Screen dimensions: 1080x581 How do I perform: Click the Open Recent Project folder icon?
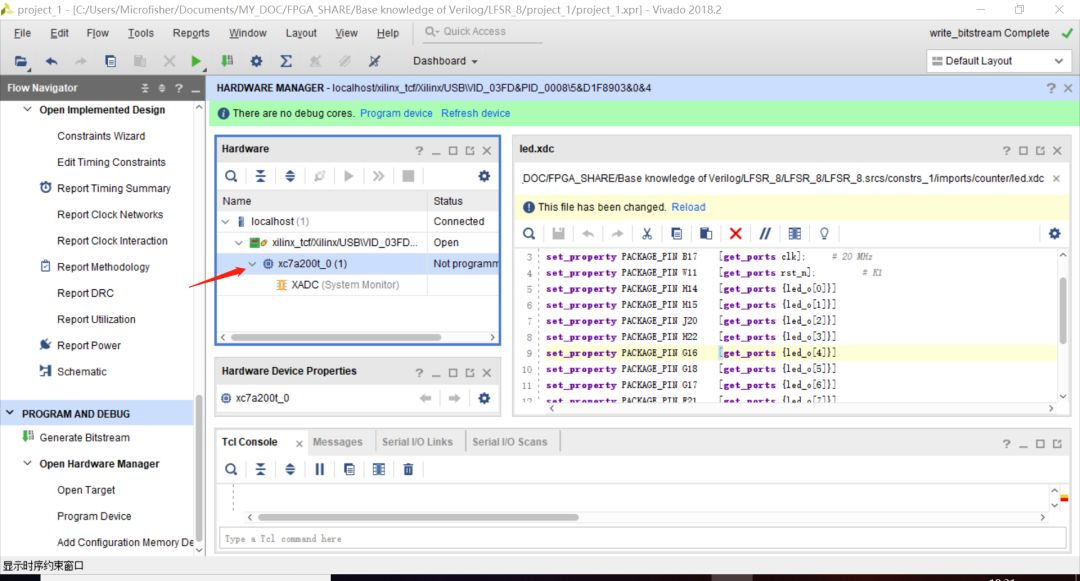[x=20, y=60]
